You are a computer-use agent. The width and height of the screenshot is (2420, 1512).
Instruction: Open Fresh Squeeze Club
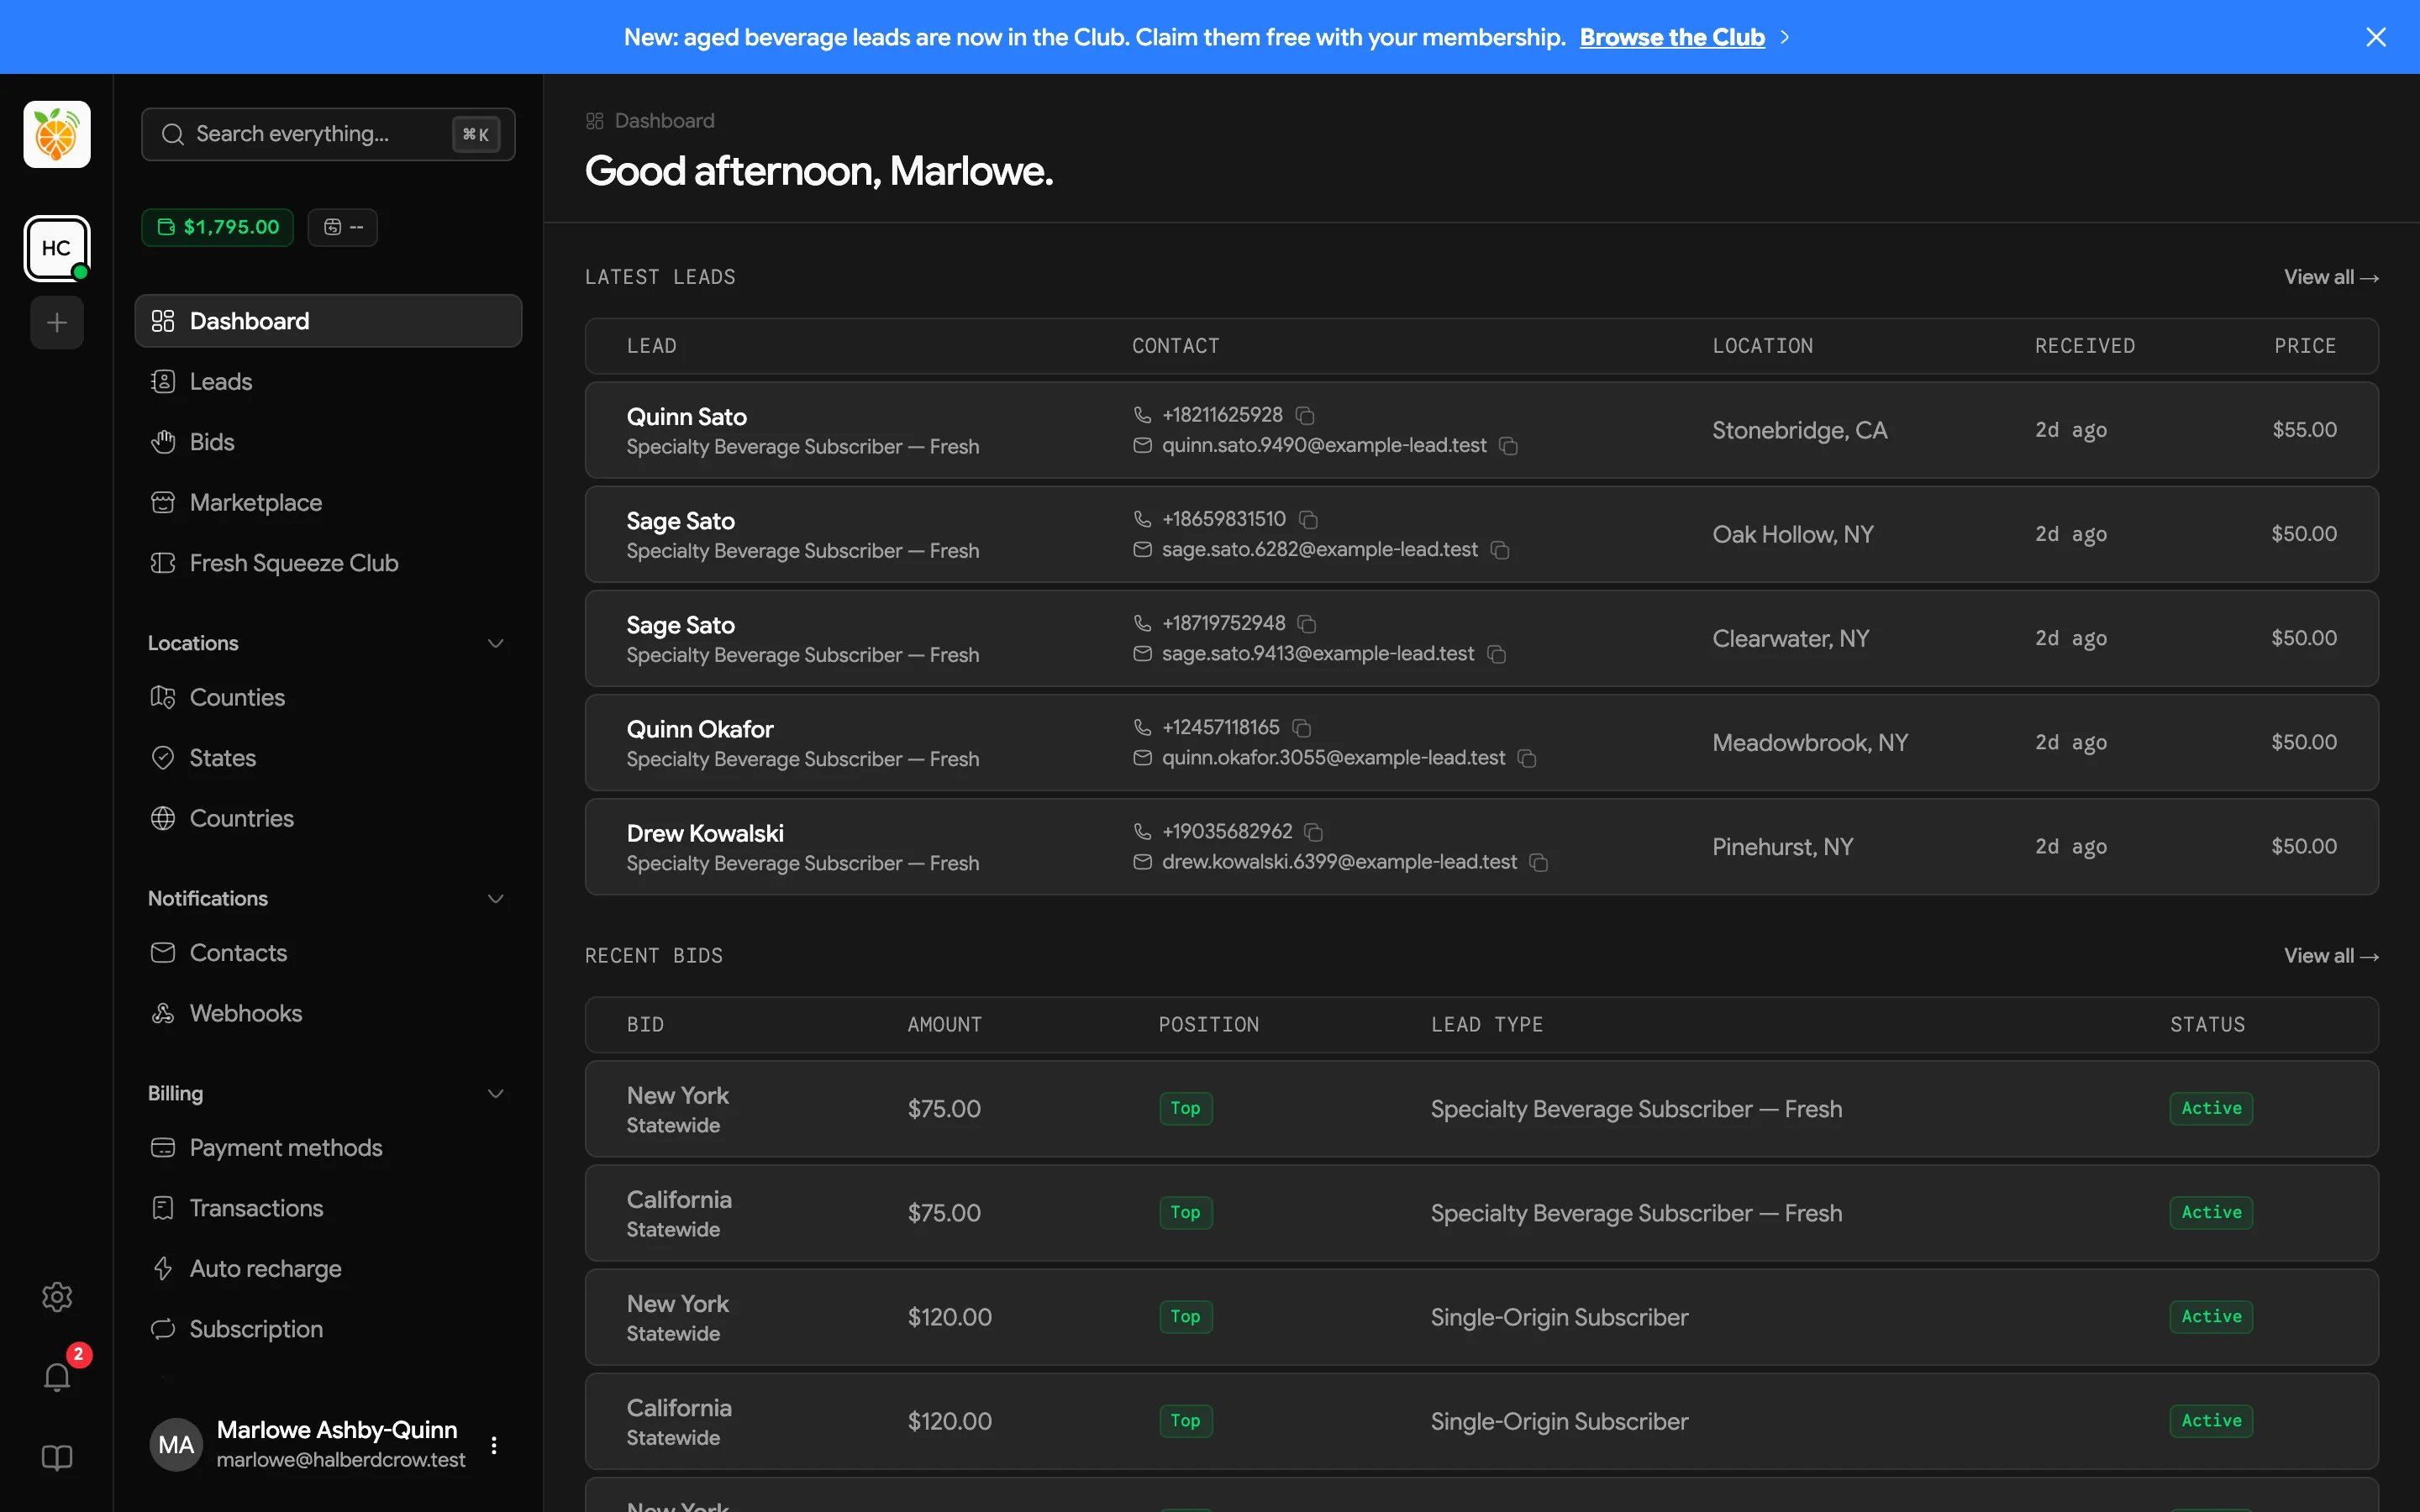tap(328, 563)
